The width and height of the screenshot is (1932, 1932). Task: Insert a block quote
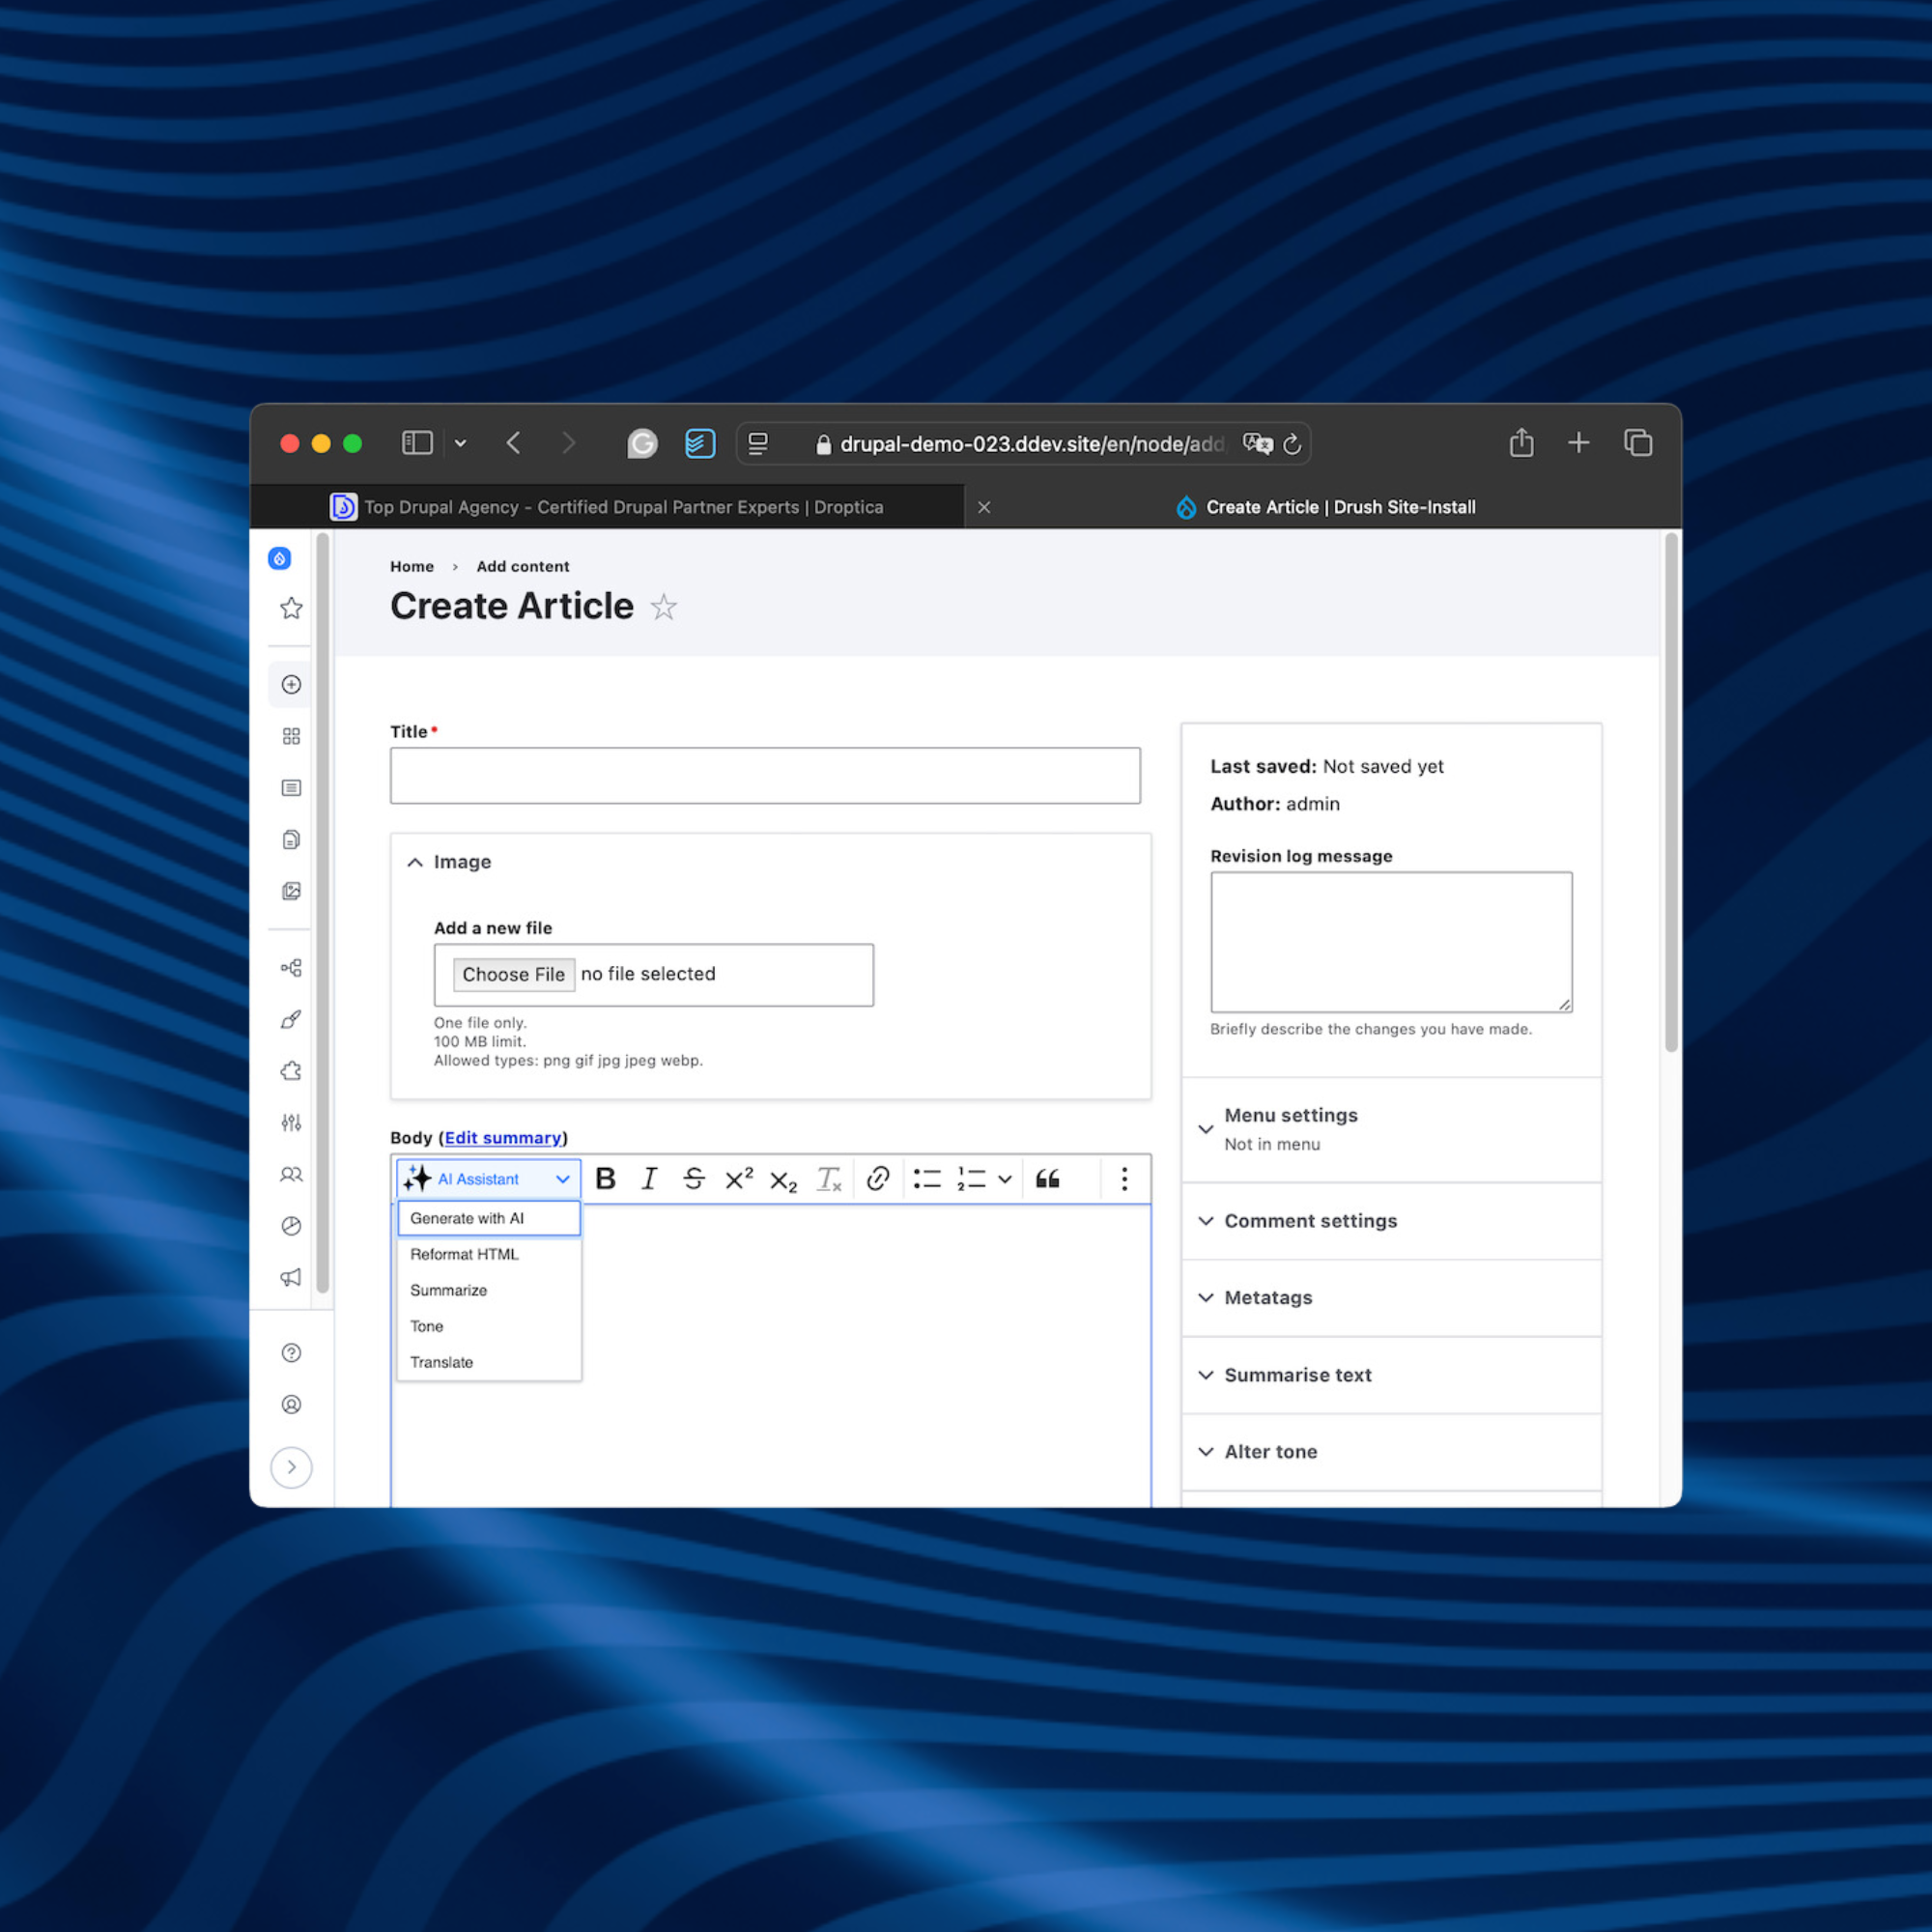pyautogui.click(x=1047, y=1179)
